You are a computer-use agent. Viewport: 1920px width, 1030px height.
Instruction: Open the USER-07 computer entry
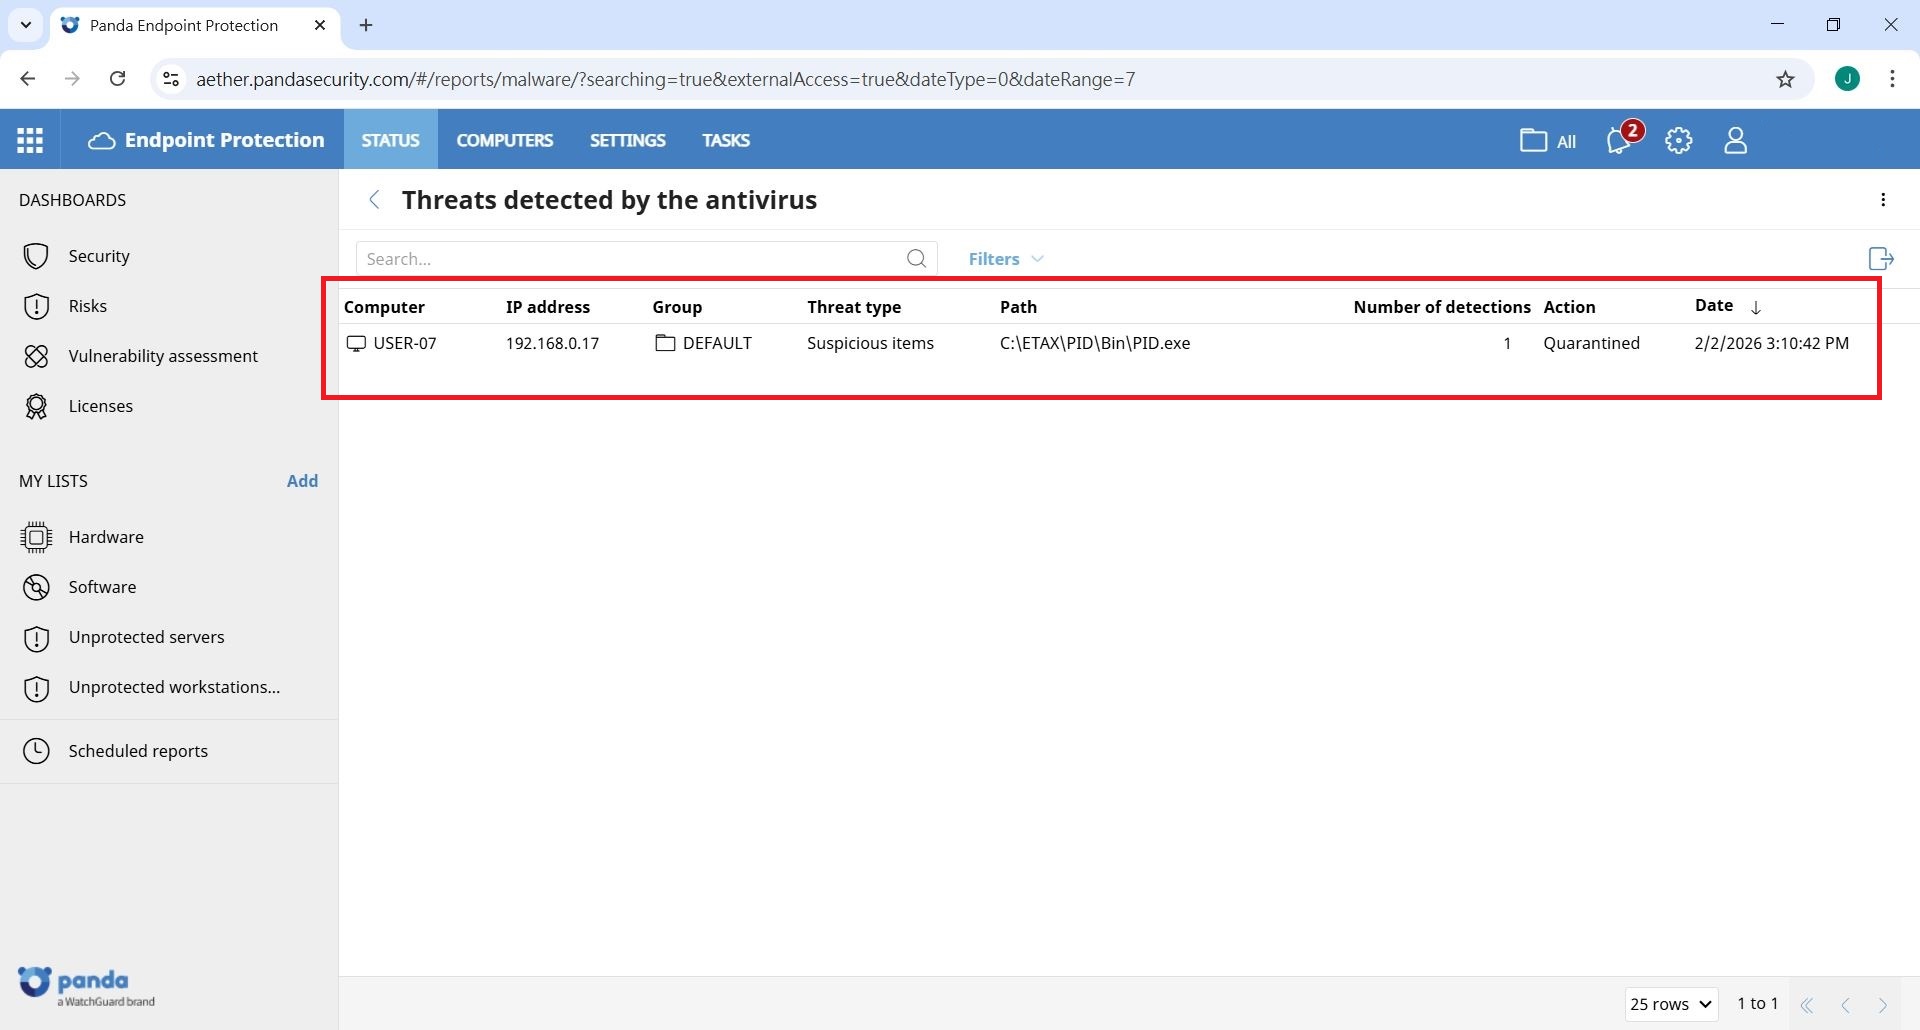pos(404,343)
